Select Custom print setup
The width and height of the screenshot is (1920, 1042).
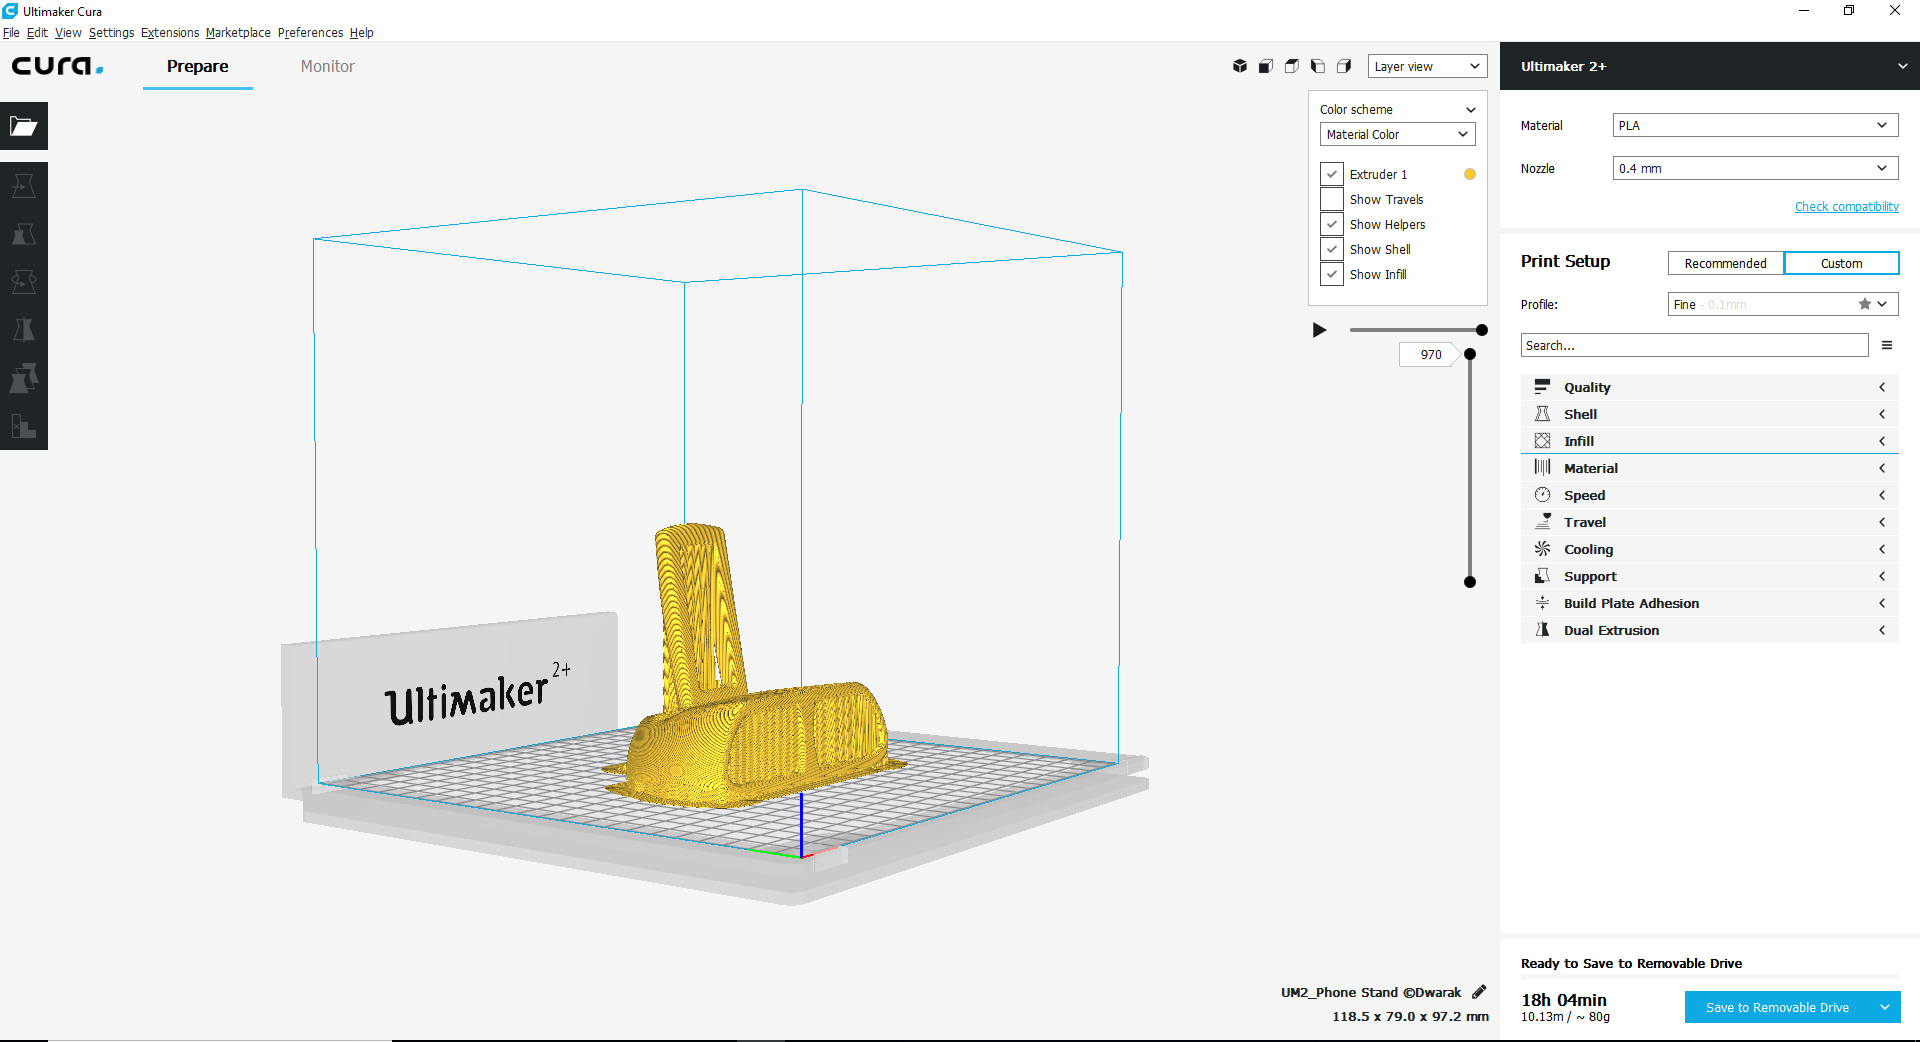[x=1841, y=263]
